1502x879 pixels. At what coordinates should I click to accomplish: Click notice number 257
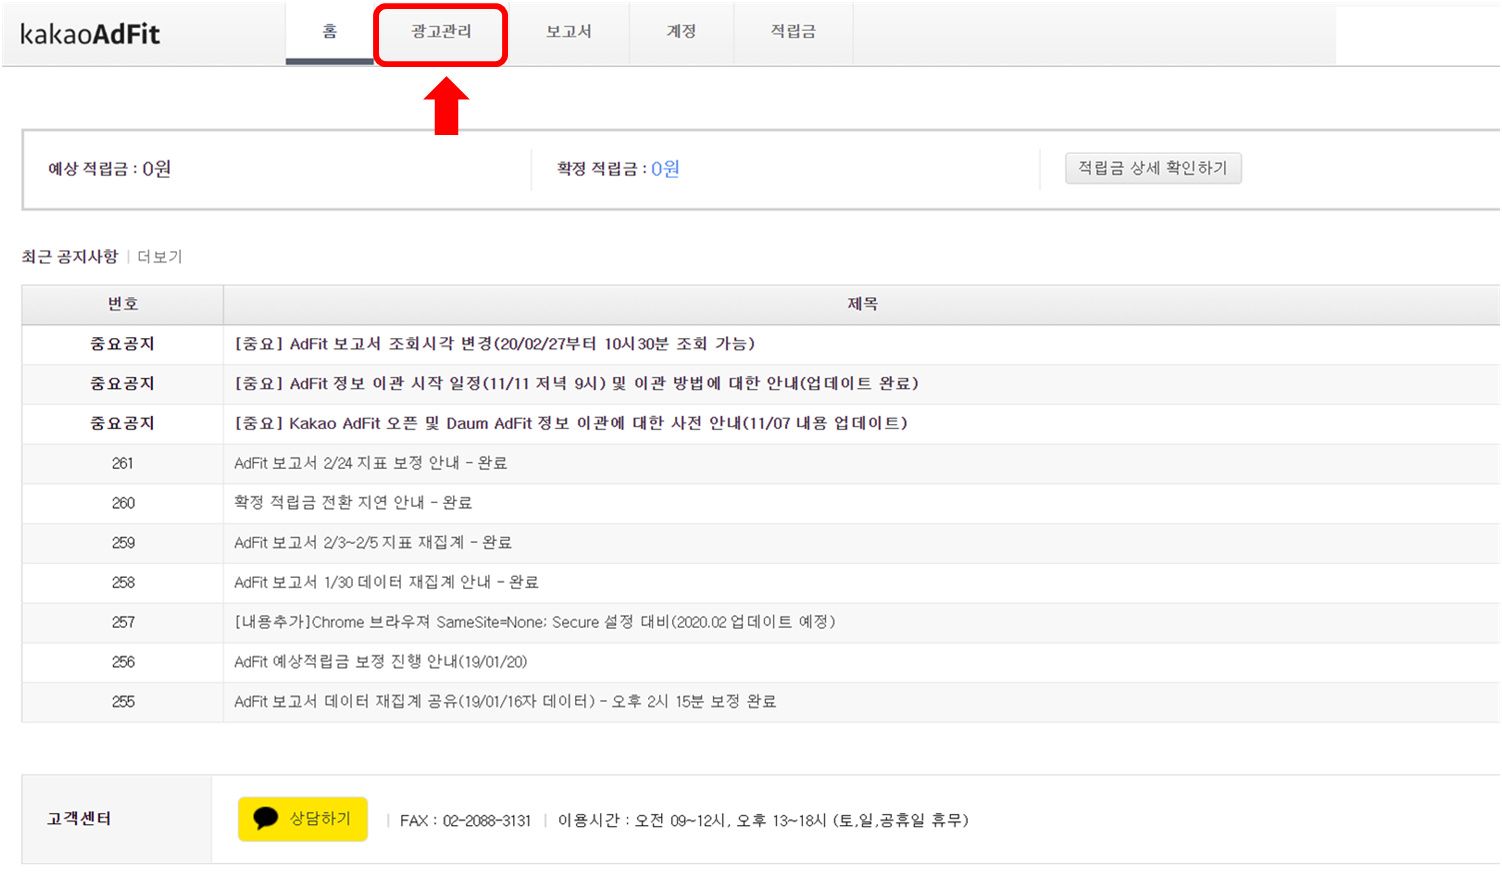coord(123,622)
